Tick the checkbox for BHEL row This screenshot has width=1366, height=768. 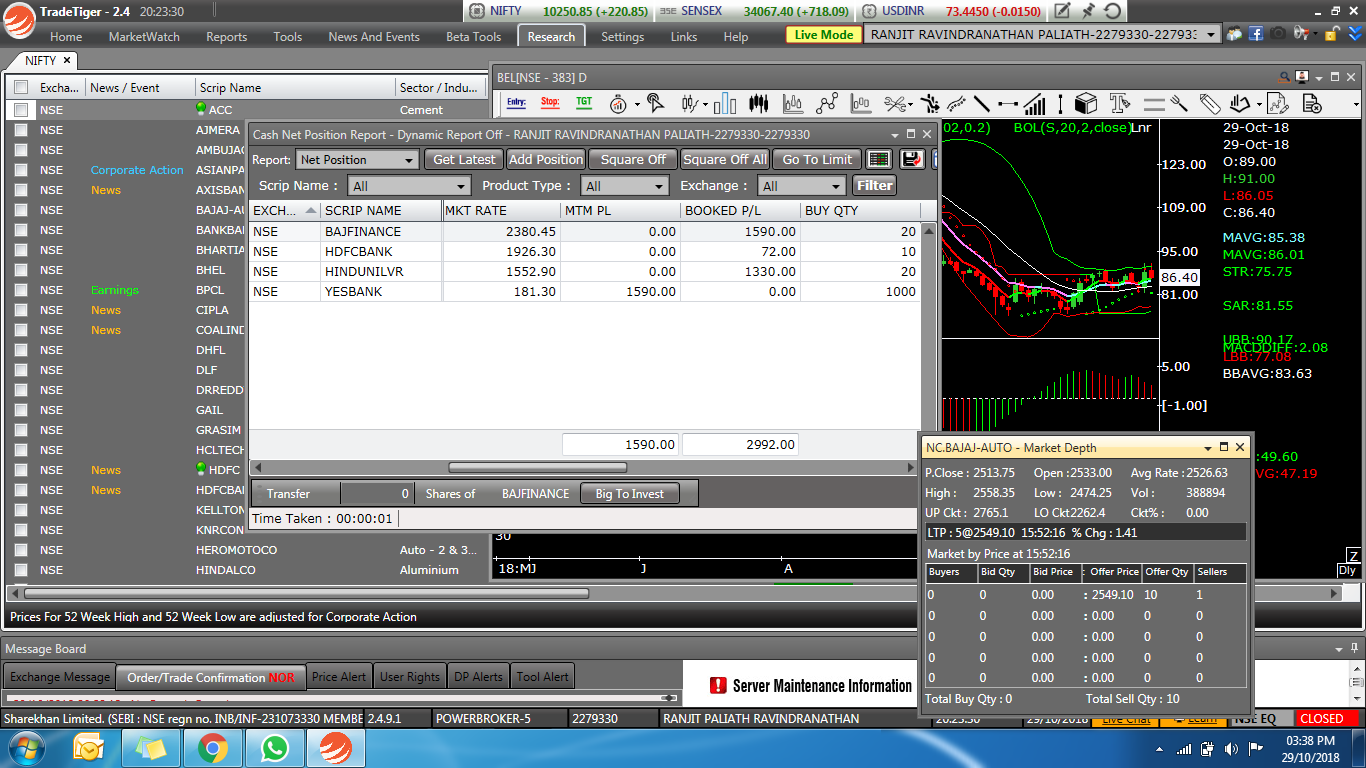click(x=21, y=270)
